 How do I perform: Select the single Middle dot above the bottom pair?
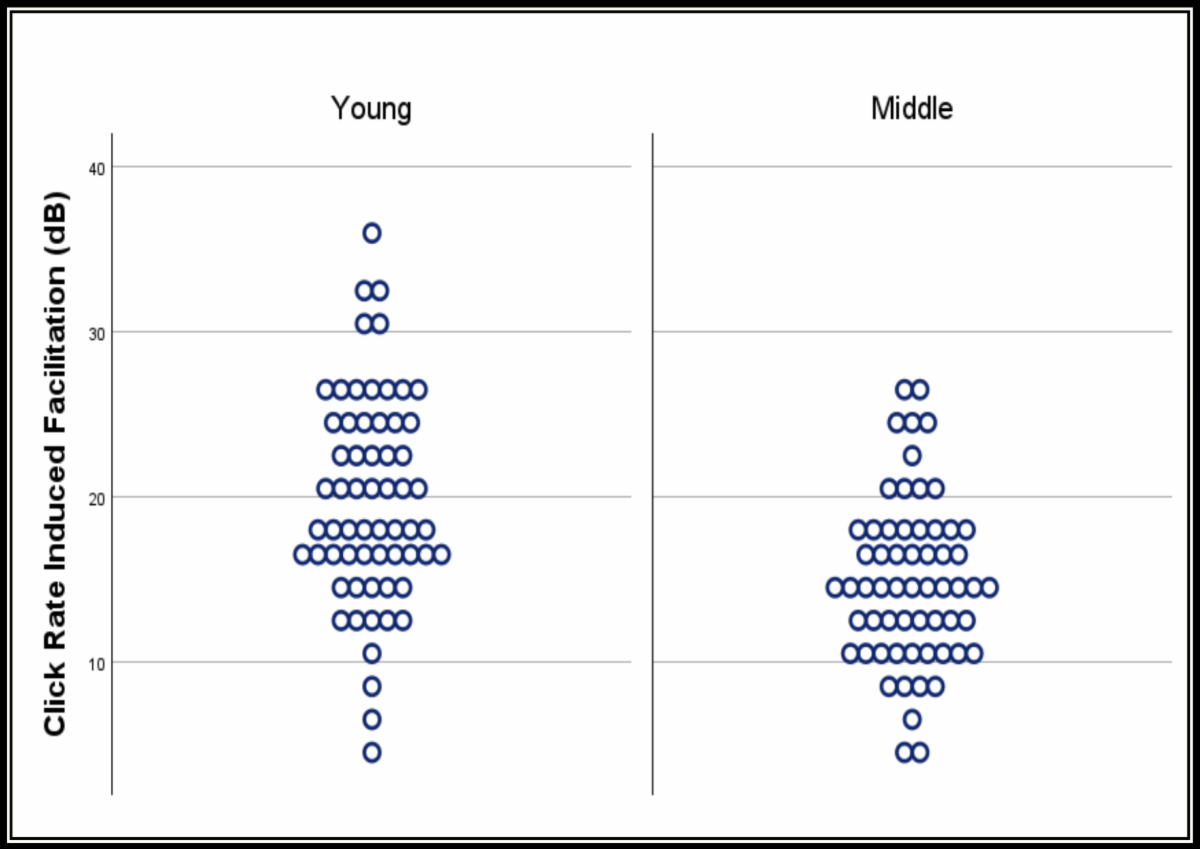[912, 719]
